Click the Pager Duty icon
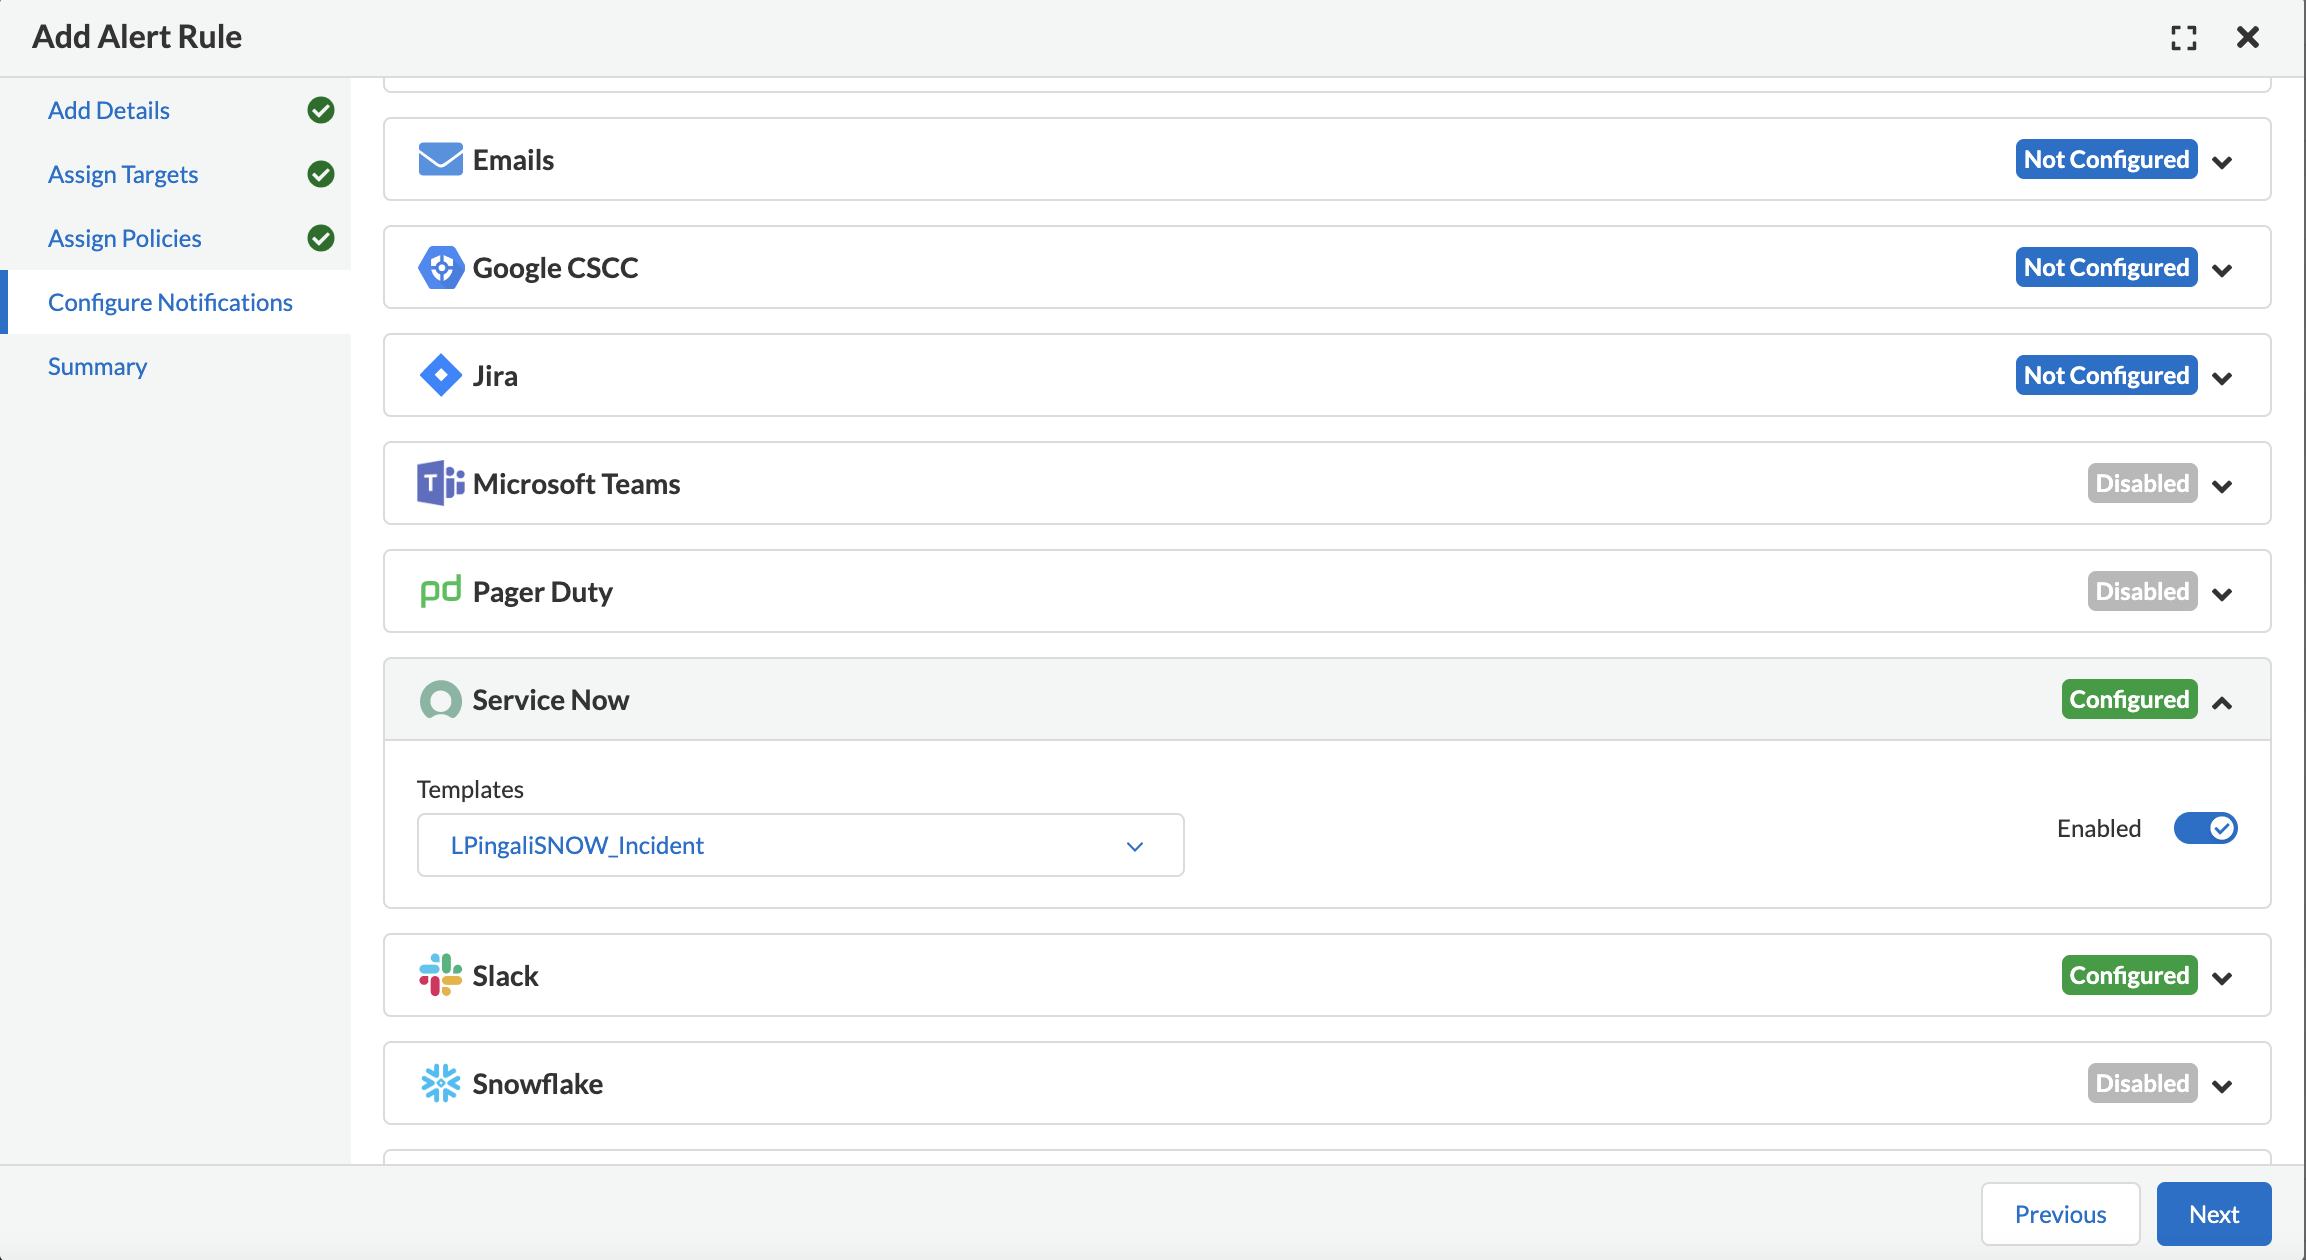 pos(439,590)
